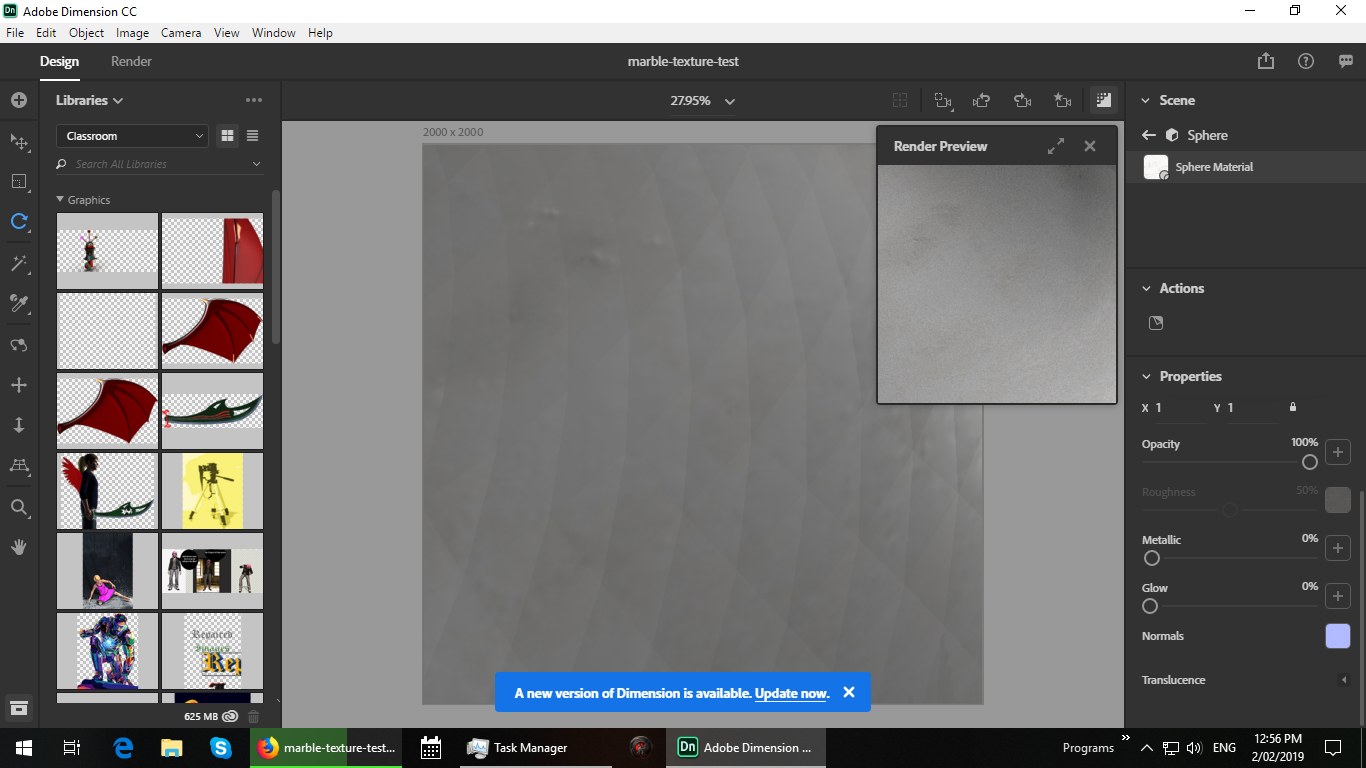Select the Select and Move tool

point(19,141)
